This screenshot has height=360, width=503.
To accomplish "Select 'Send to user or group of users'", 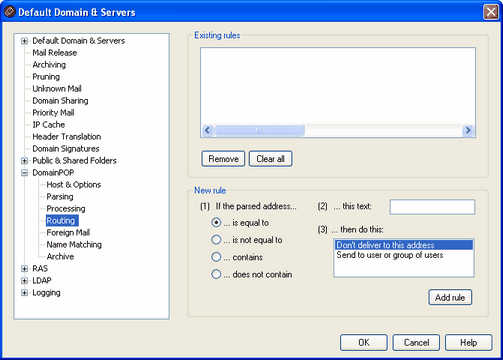I will pyautogui.click(x=404, y=255).
